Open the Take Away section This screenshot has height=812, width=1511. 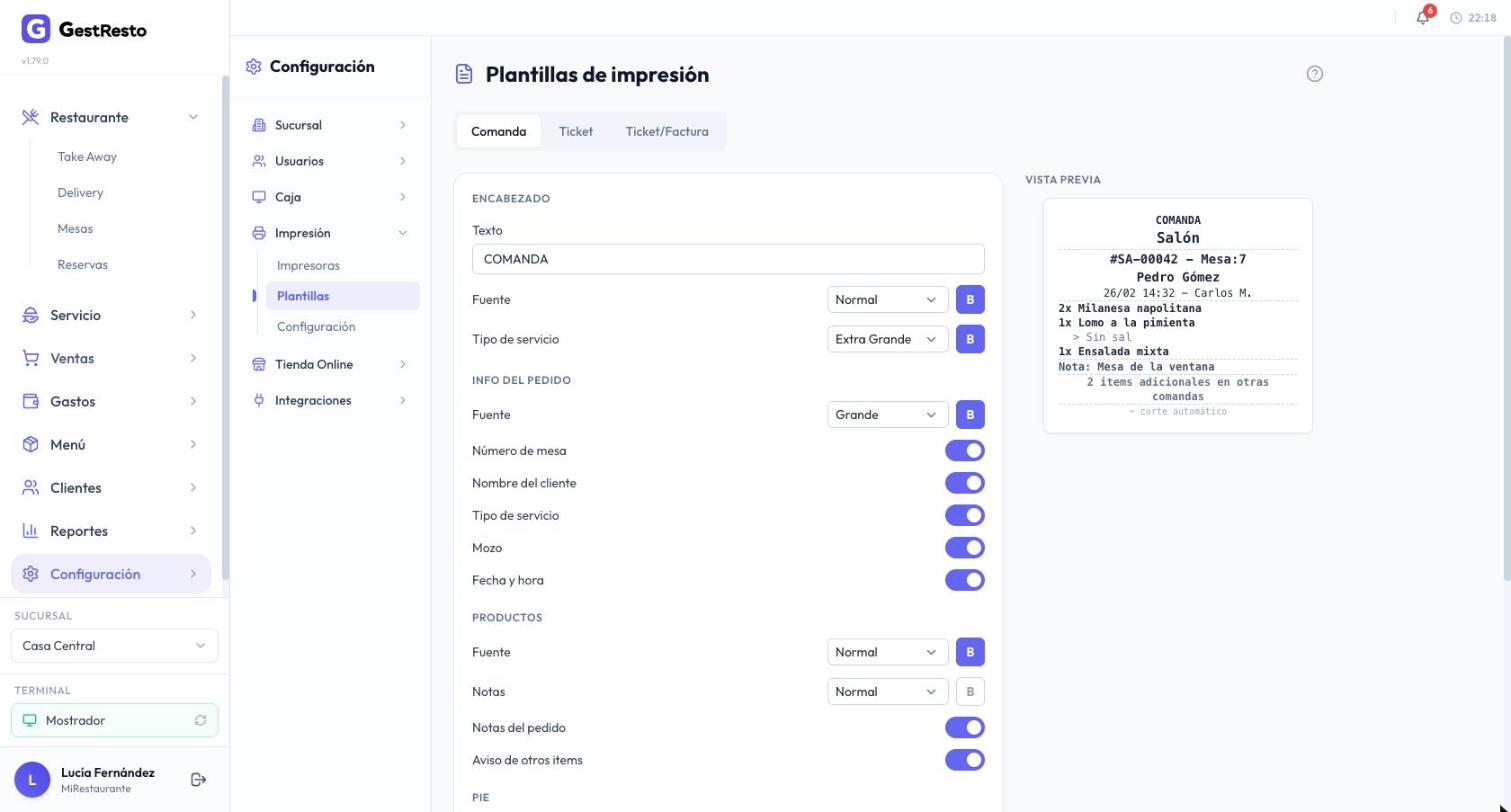pos(87,157)
